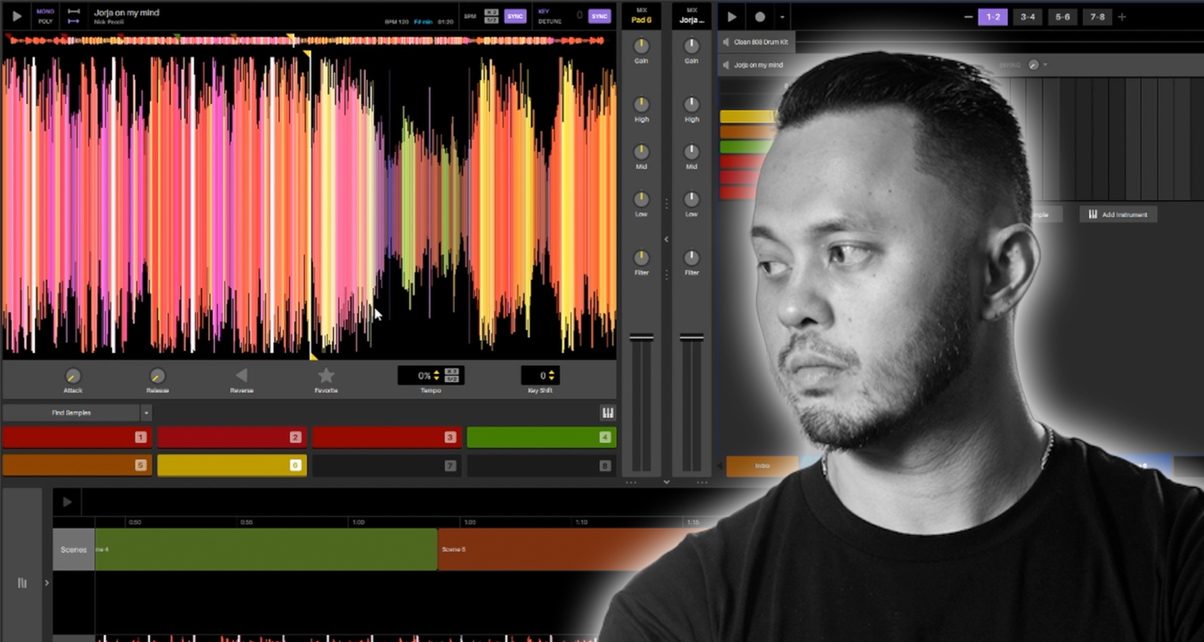Click the record button in sequencer
This screenshot has height=642, width=1204.
coord(760,17)
